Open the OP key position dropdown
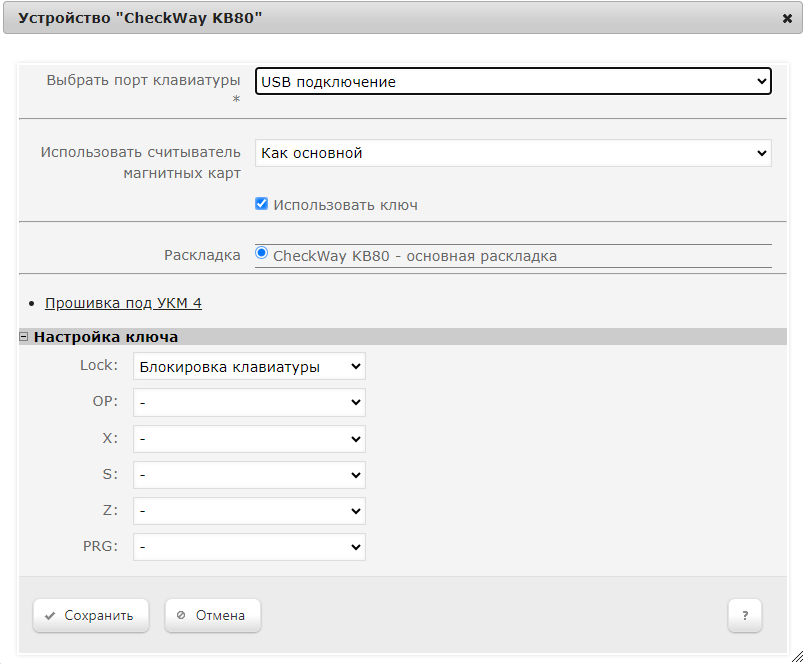The height and width of the screenshot is (664, 804). click(249, 402)
